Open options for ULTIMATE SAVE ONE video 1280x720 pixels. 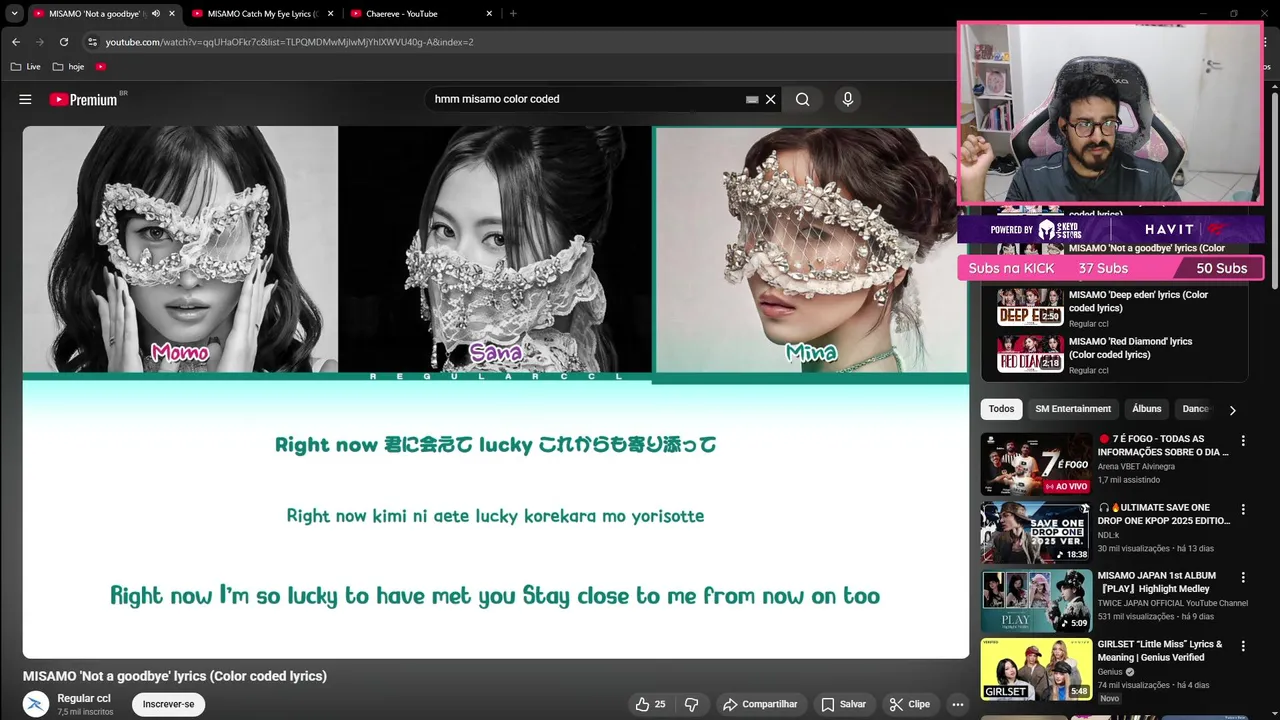coord(1243,509)
